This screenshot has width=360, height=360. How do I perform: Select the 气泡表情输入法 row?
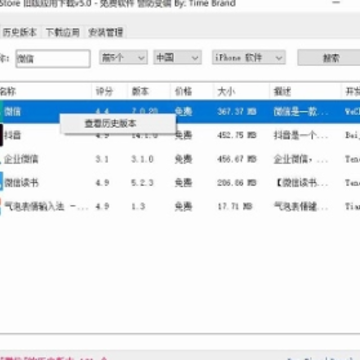(x=180, y=207)
